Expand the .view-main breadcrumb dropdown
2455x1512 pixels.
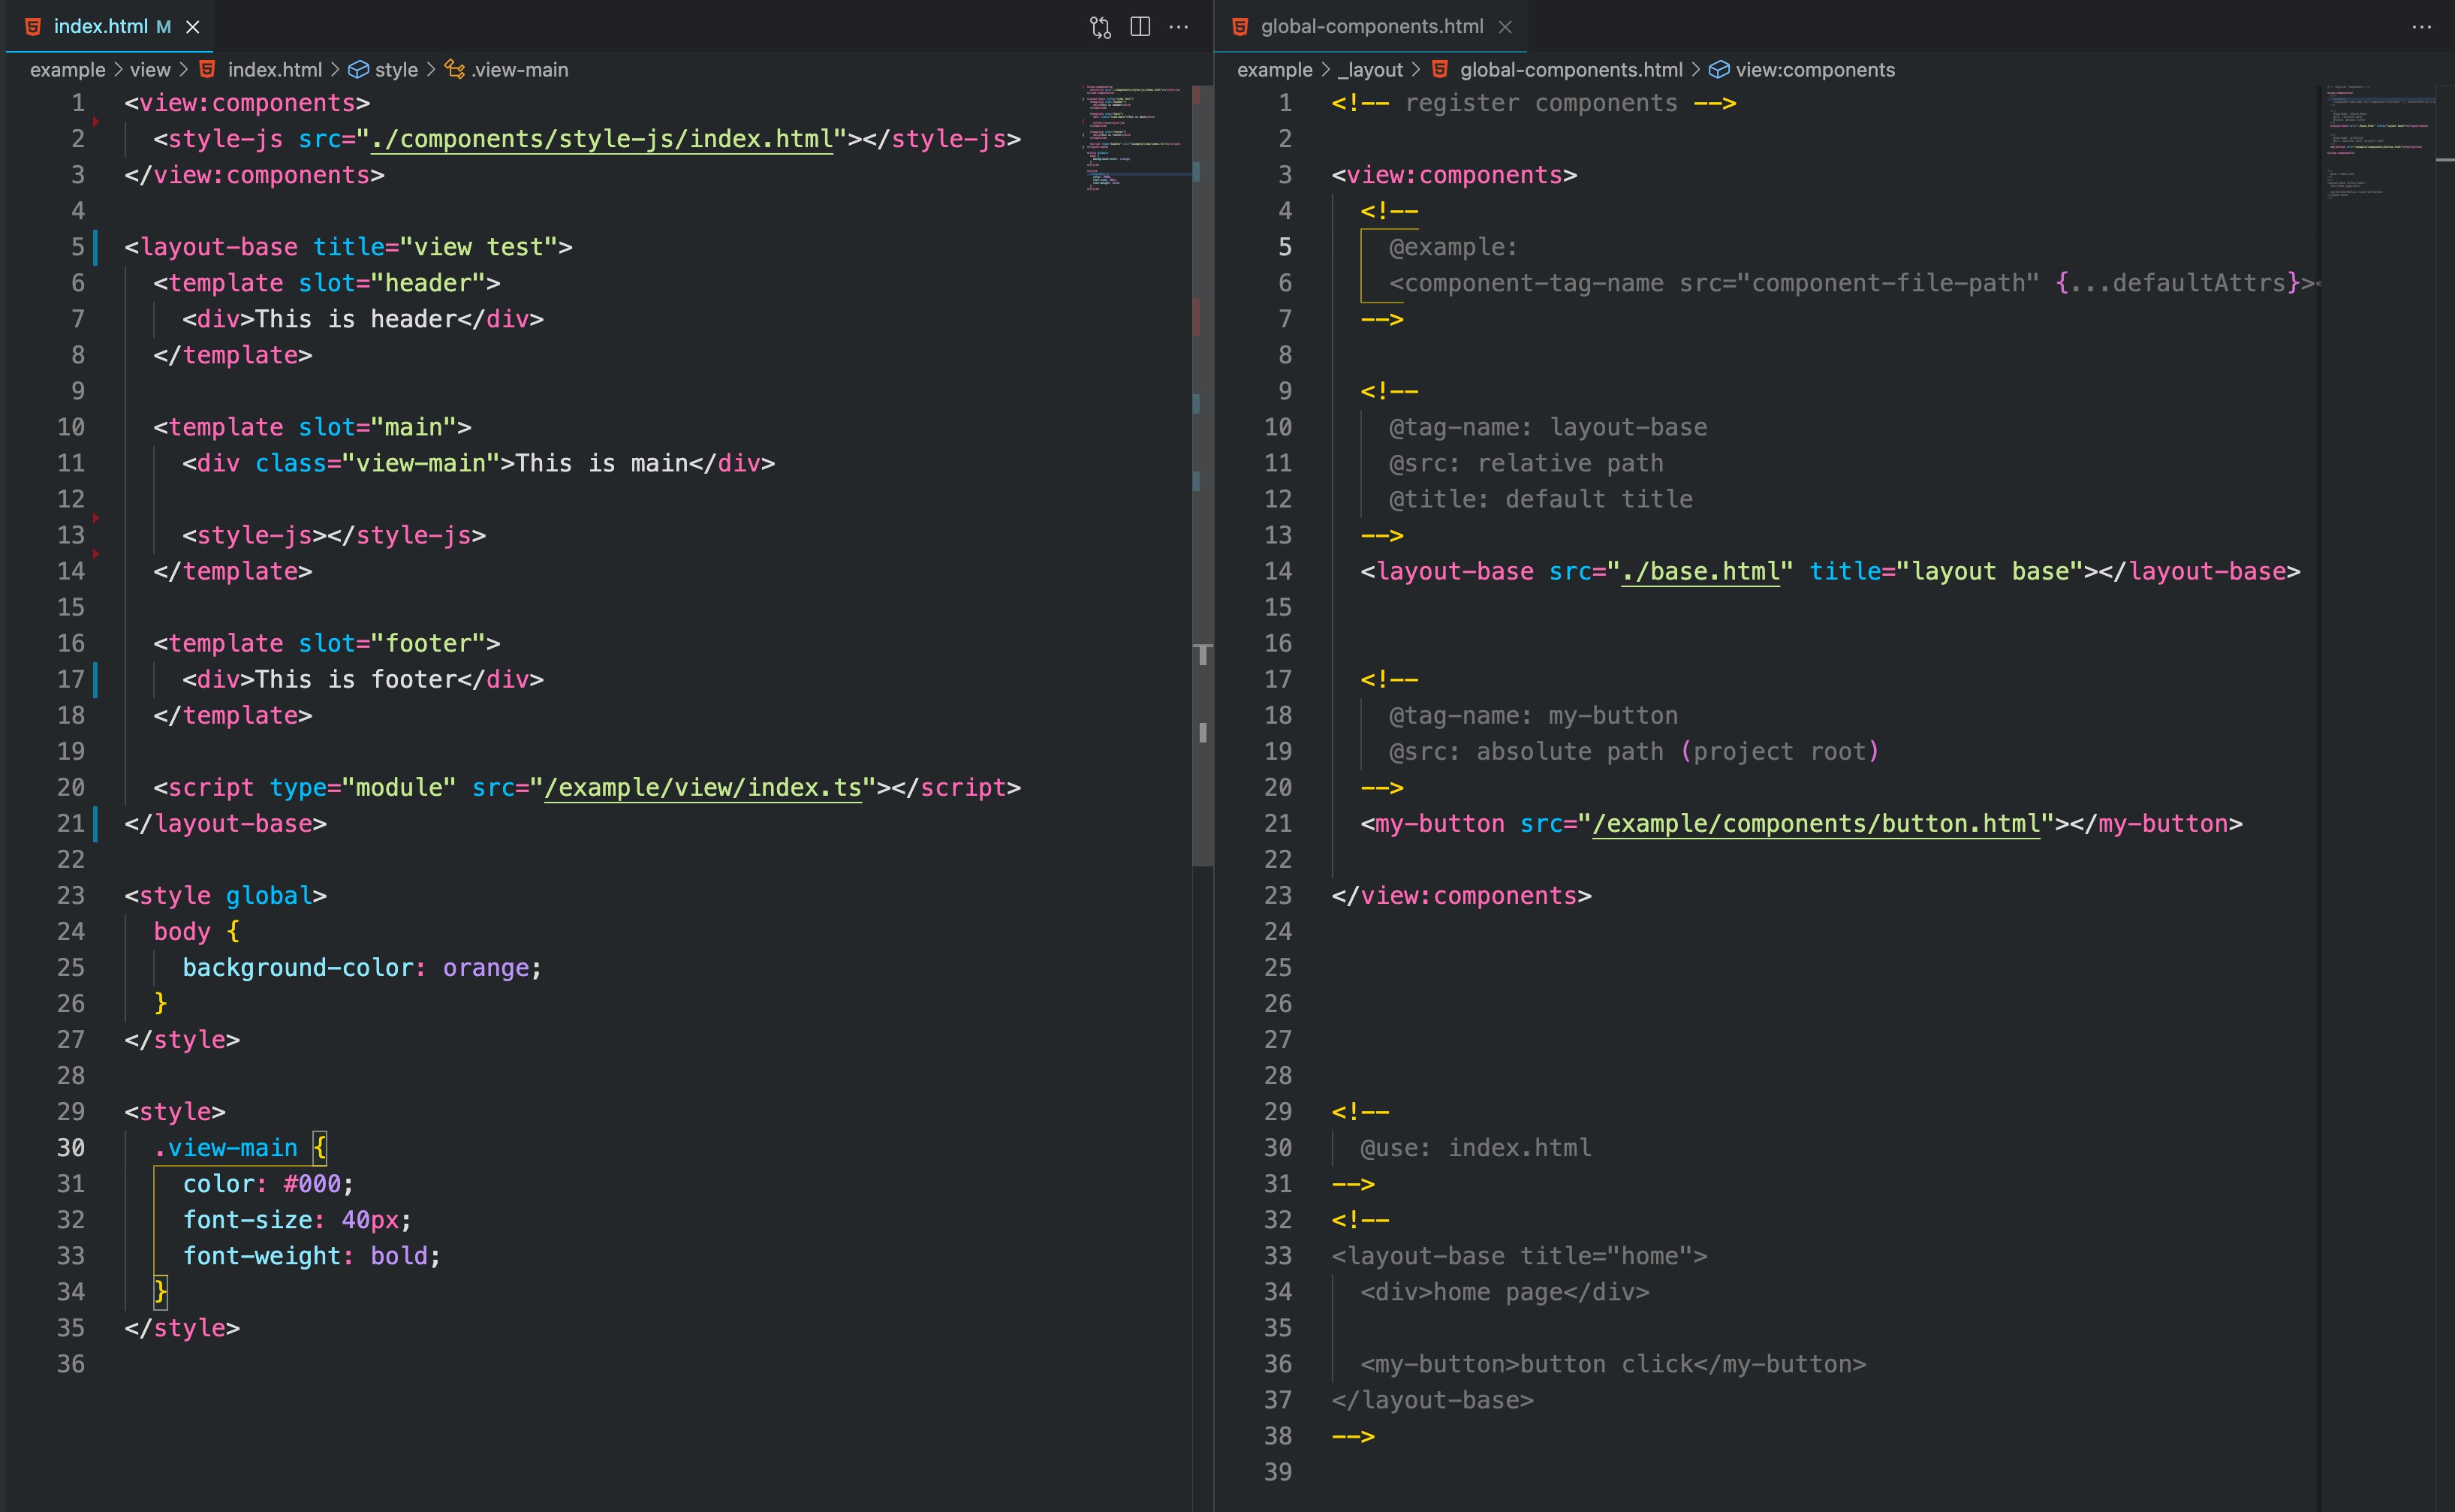click(x=519, y=70)
